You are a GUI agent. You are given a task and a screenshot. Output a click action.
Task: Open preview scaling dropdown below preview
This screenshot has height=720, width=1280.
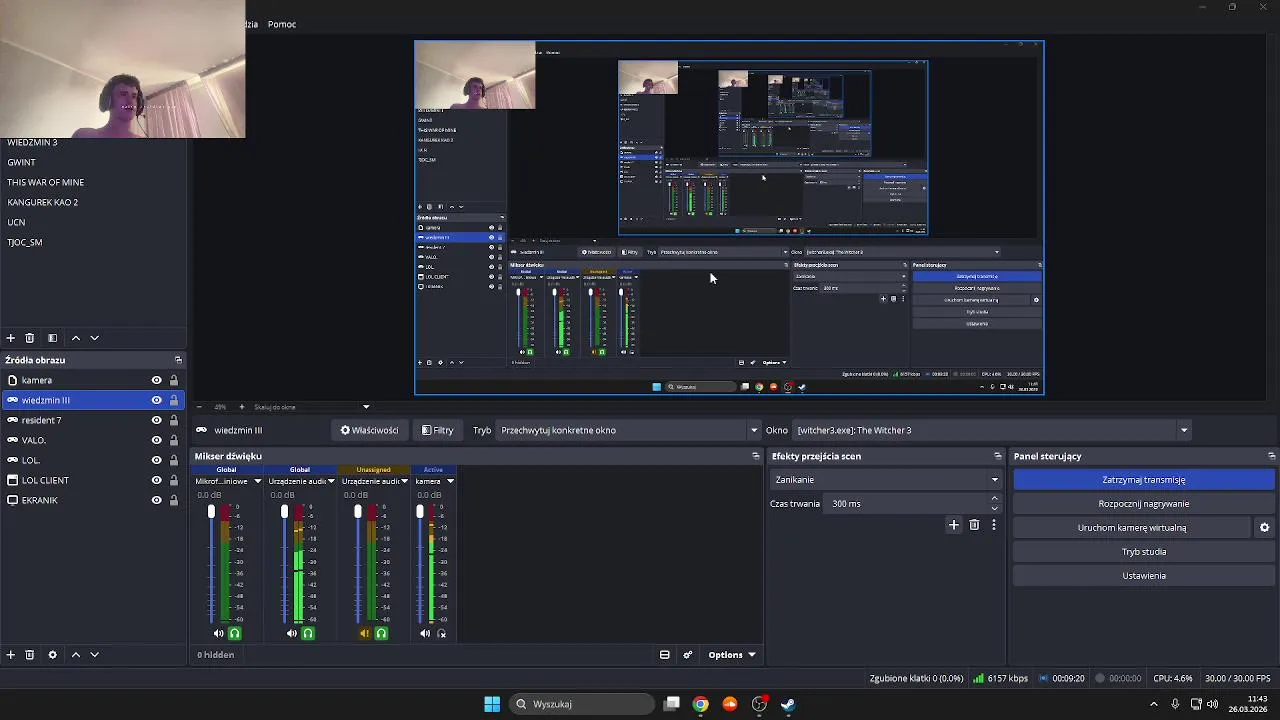point(366,407)
